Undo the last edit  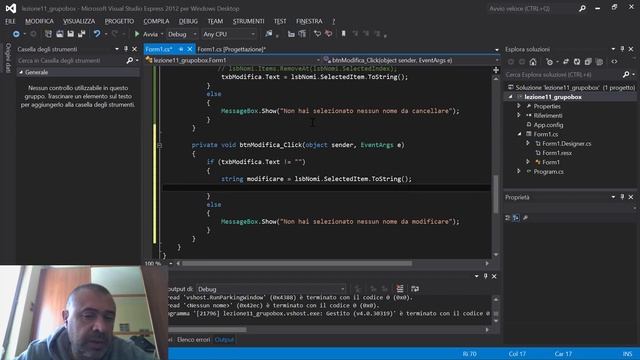97,34
